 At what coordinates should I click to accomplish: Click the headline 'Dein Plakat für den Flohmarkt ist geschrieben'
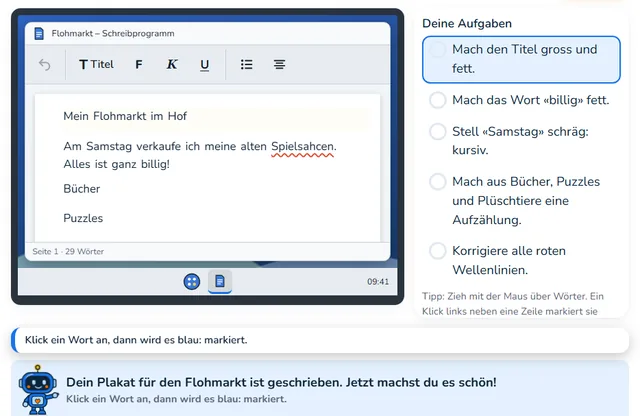(x=281, y=383)
